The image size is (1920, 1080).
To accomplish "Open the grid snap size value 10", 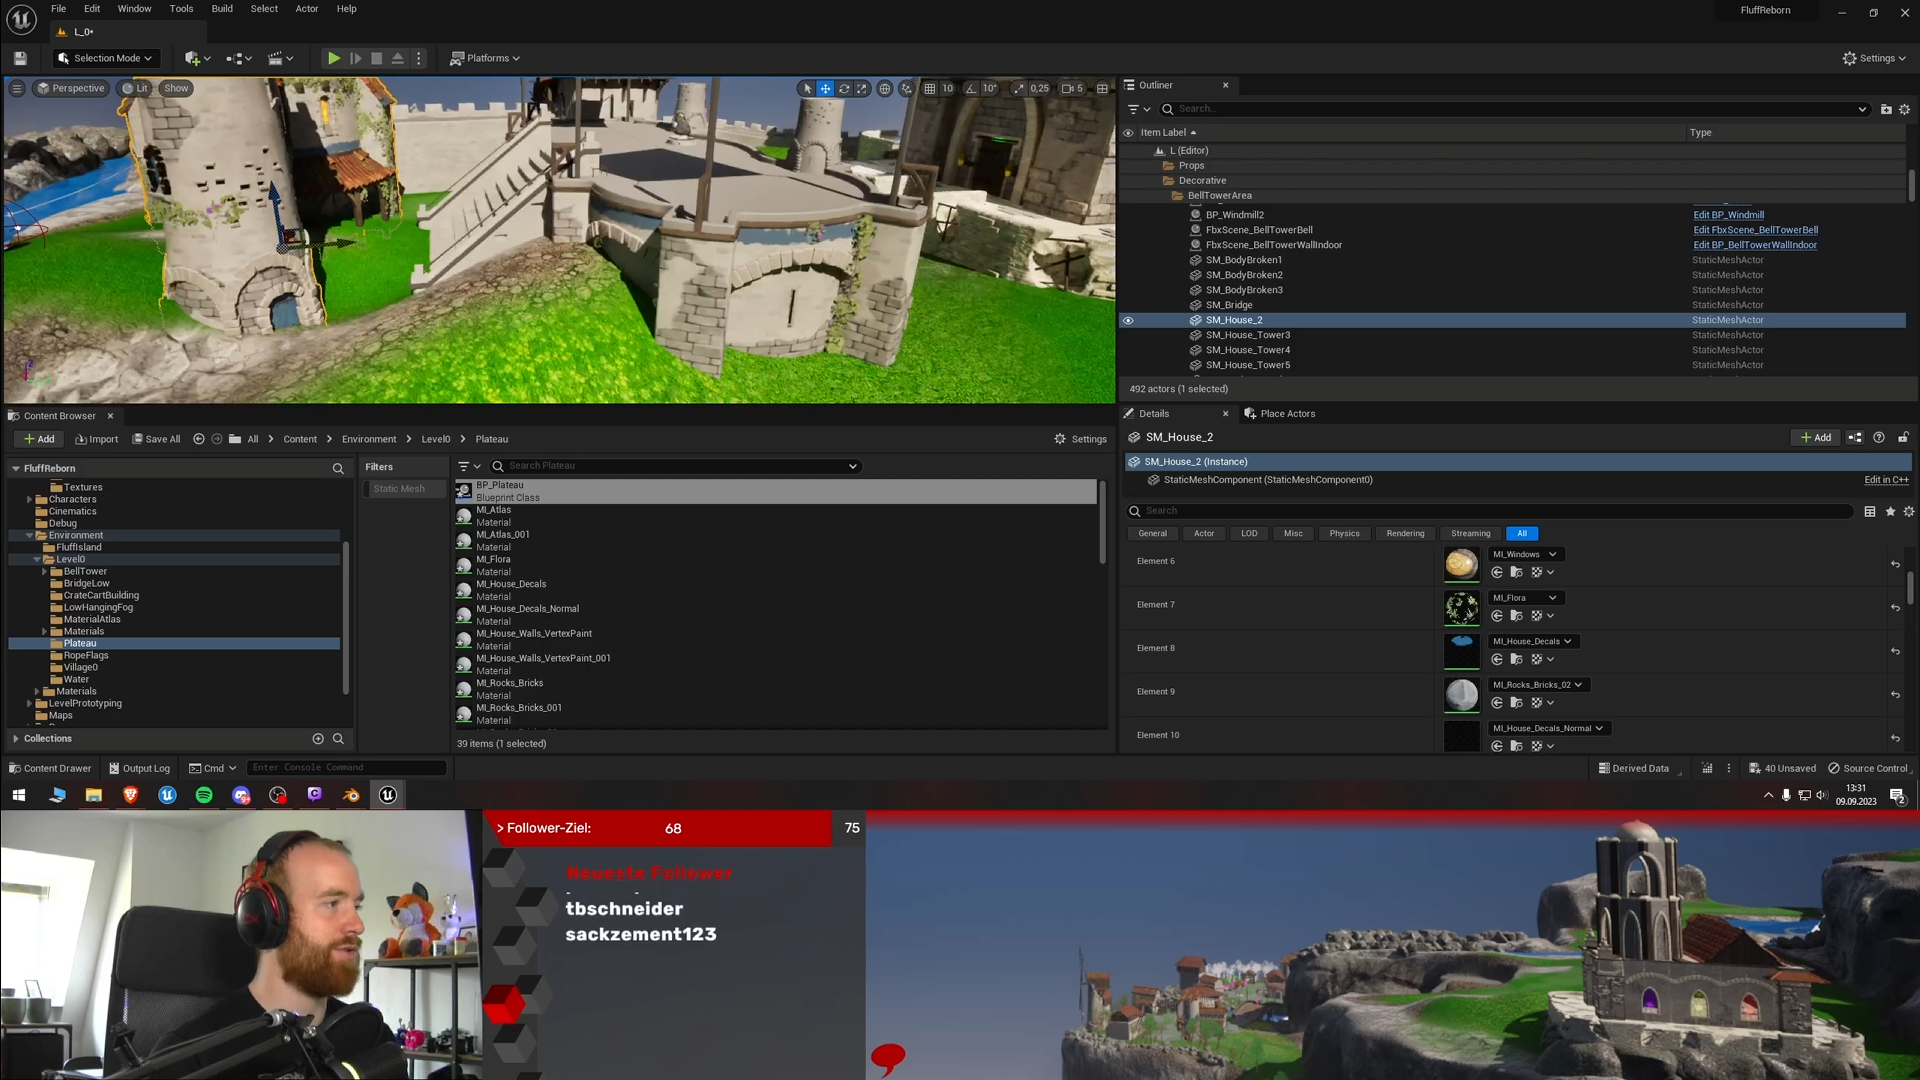I will [947, 88].
